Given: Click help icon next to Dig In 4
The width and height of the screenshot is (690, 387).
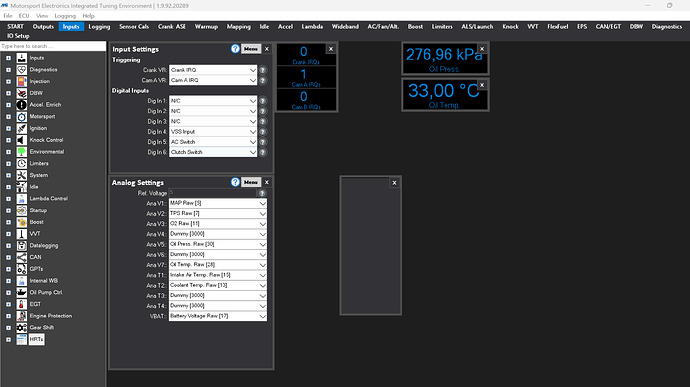Looking at the screenshot, I should pos(263,132).
